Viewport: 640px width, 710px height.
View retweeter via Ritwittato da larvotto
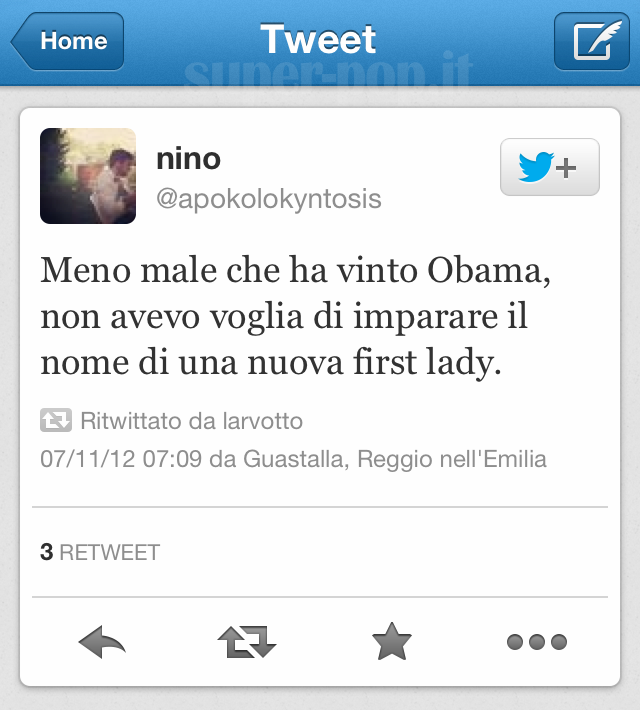tap(192, 421)
